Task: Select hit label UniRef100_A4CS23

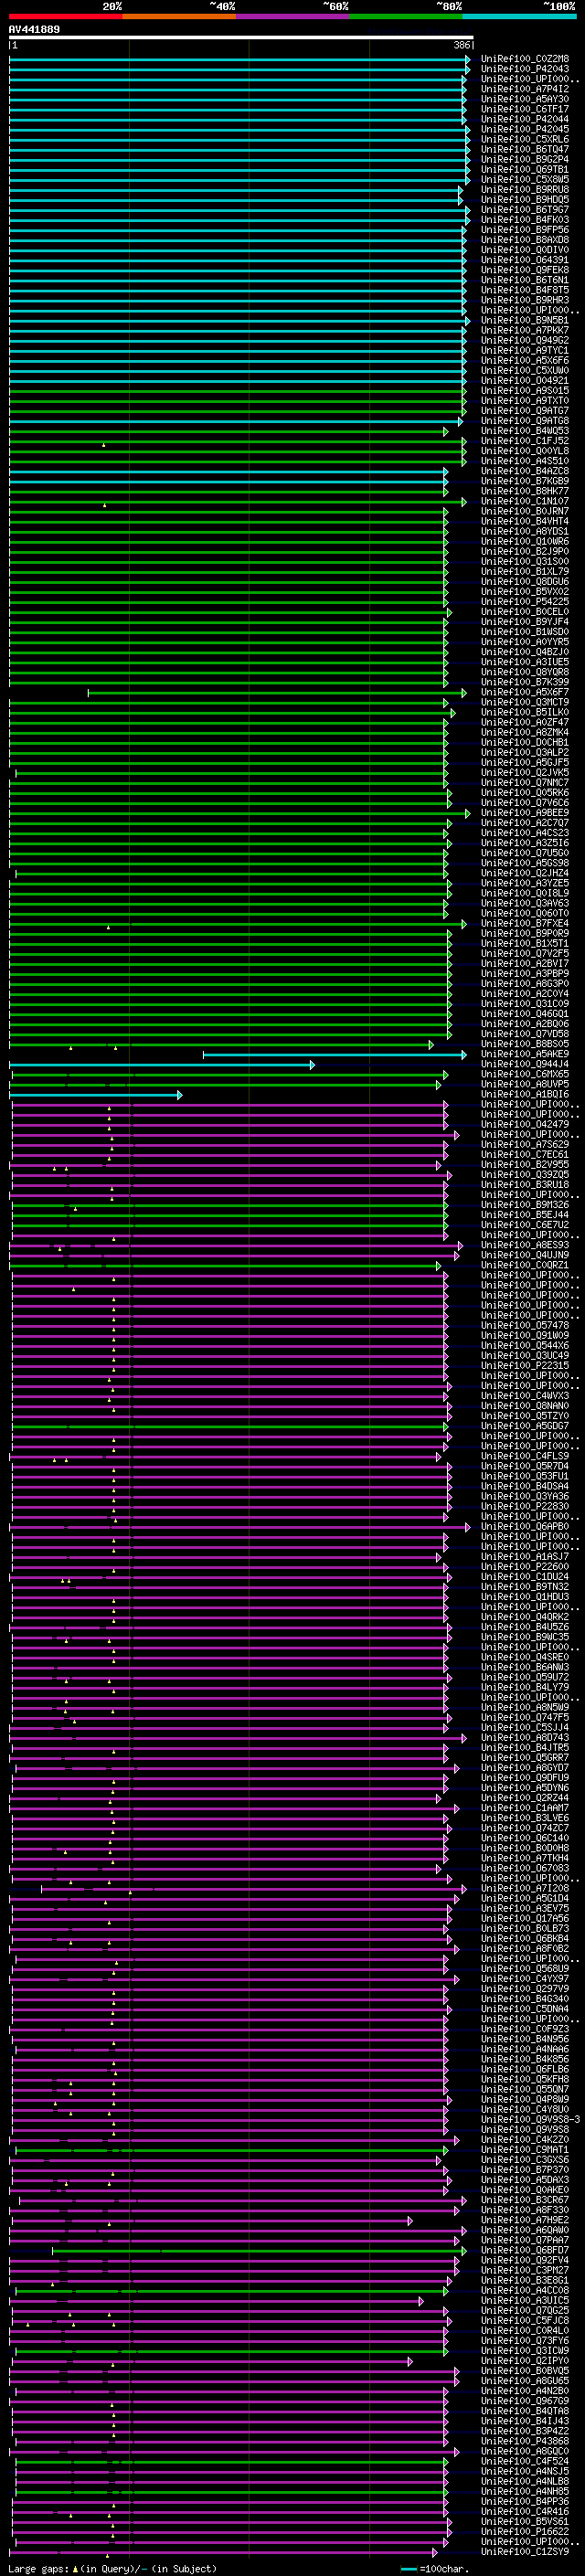Action: tap(525, 832)
